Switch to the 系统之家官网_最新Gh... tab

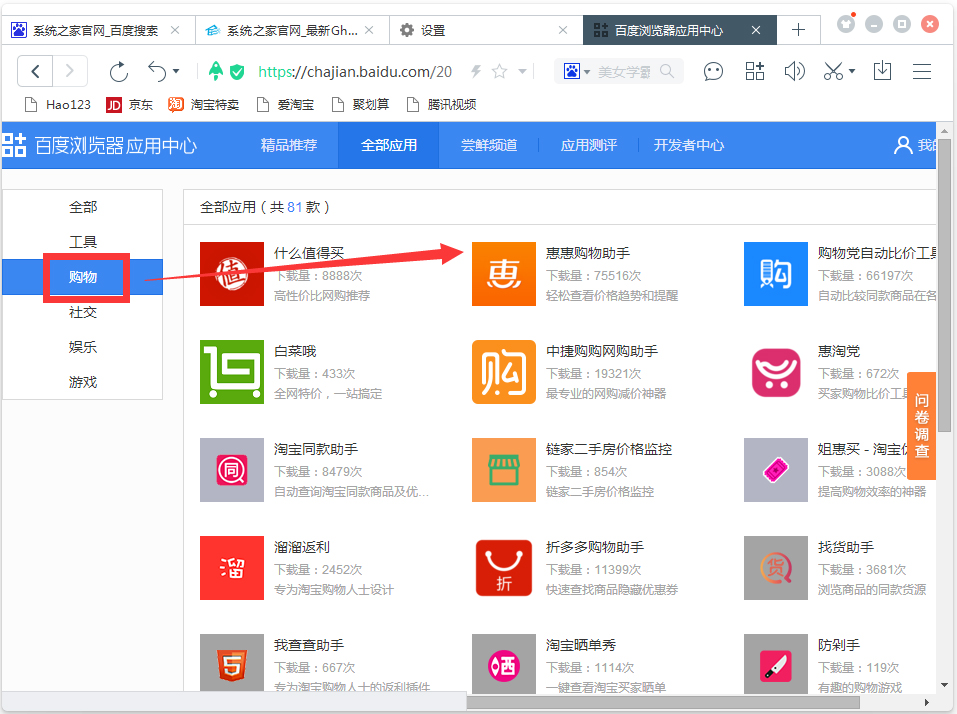click(292, 31)
